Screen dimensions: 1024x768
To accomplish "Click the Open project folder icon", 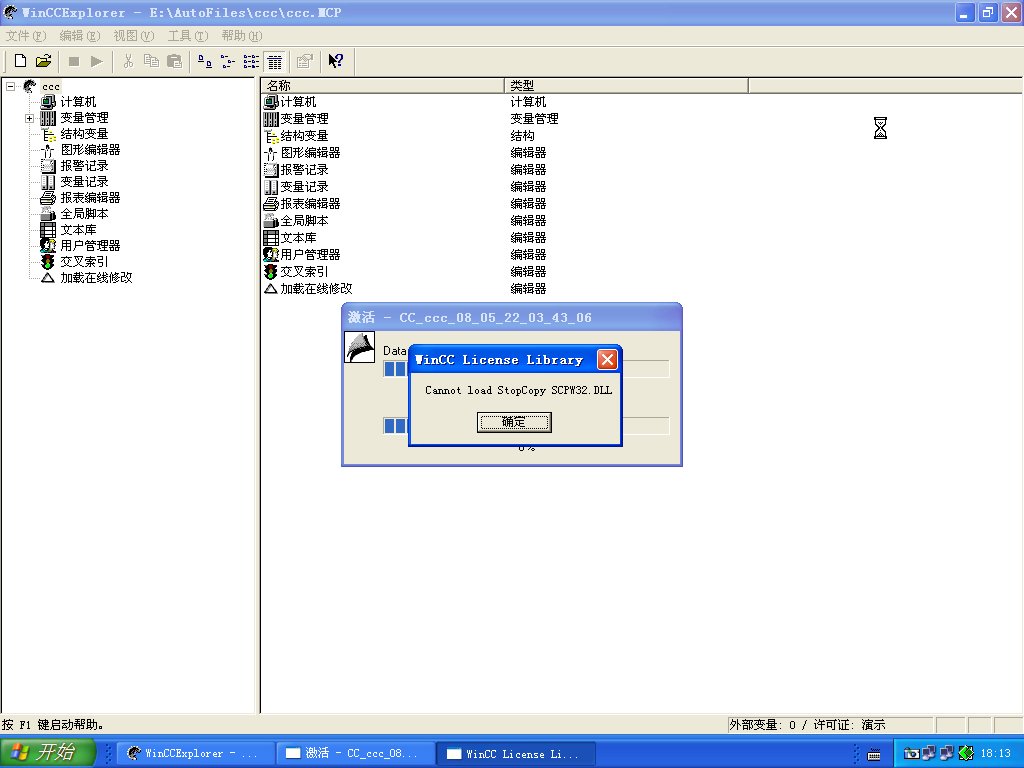I will (43, 61).
